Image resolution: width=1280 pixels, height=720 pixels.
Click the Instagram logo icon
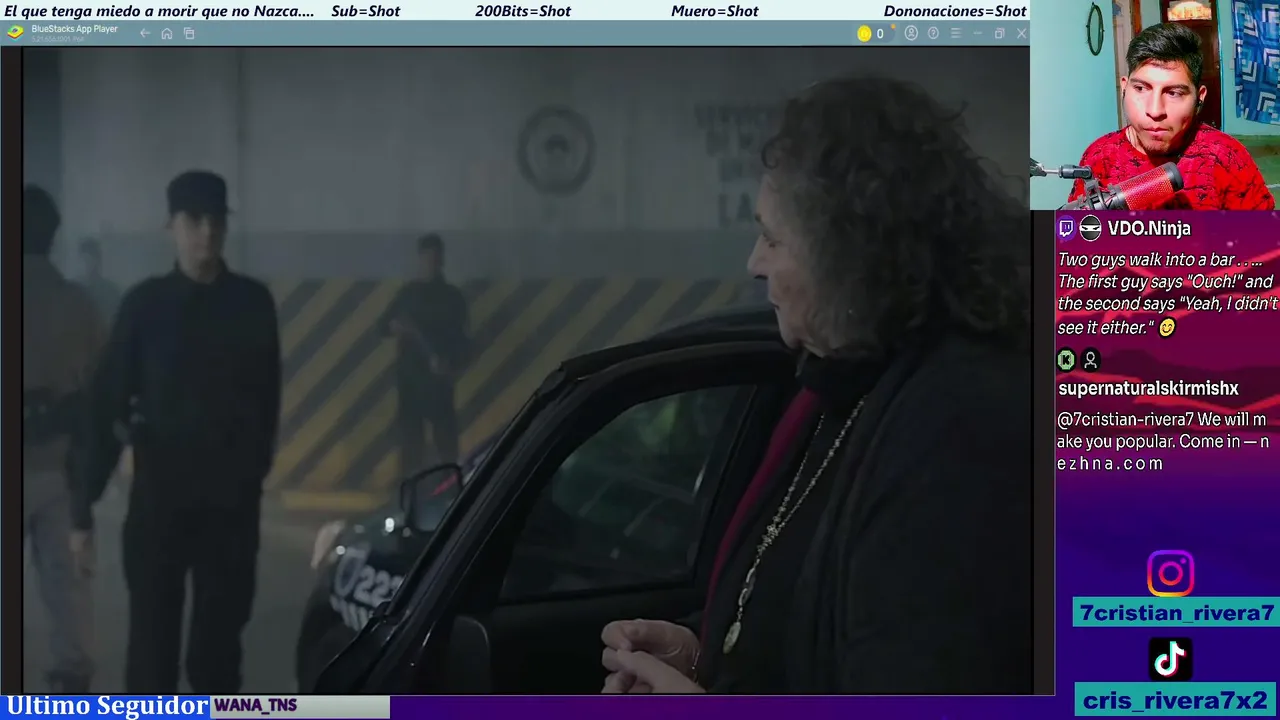point(1170,574)
